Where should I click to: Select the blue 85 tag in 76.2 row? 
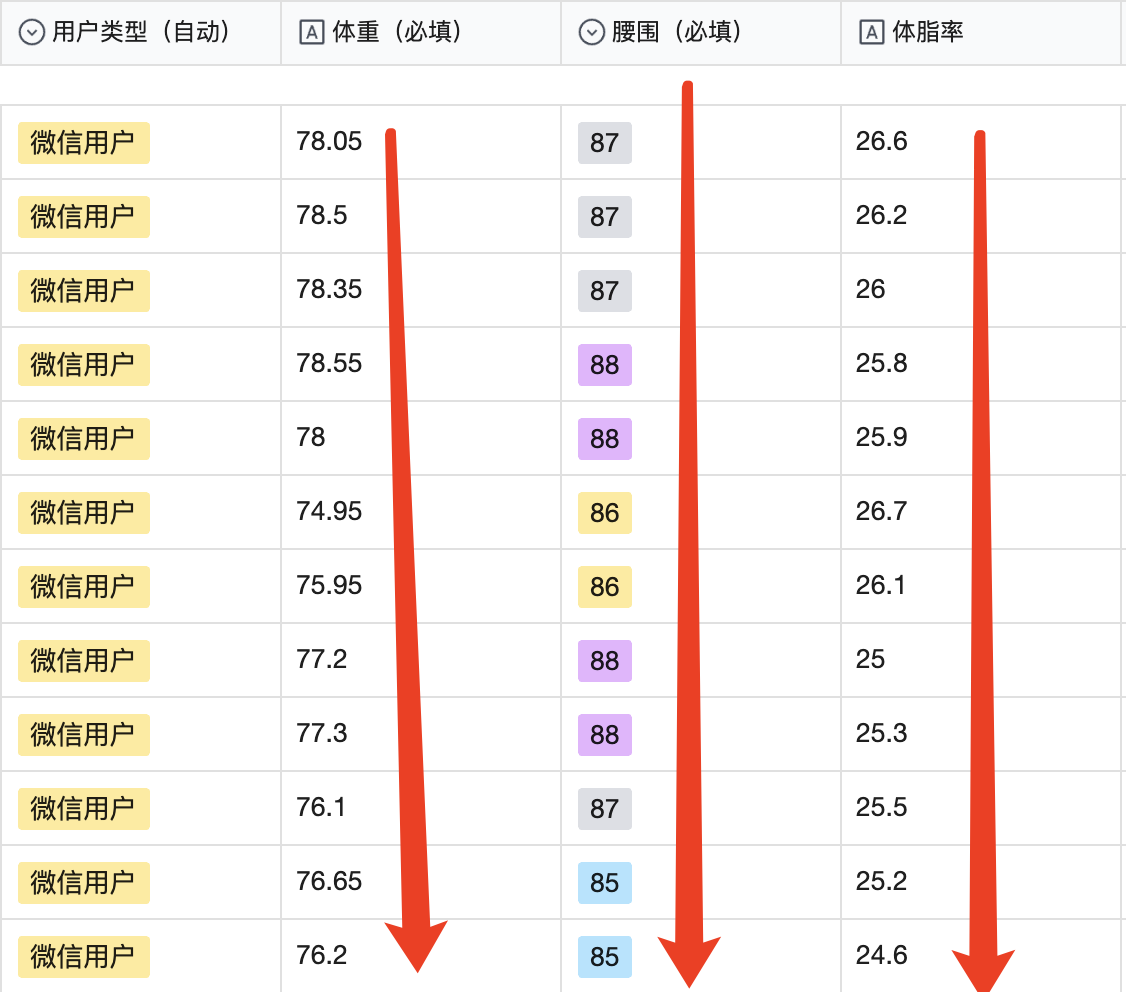click(604, 957)
